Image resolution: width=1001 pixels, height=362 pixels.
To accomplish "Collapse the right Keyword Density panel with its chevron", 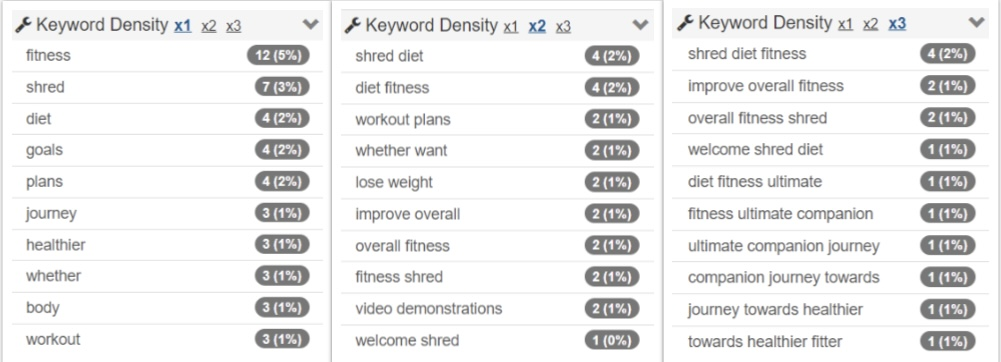I will pyautogui.click(x=976, y=22).
